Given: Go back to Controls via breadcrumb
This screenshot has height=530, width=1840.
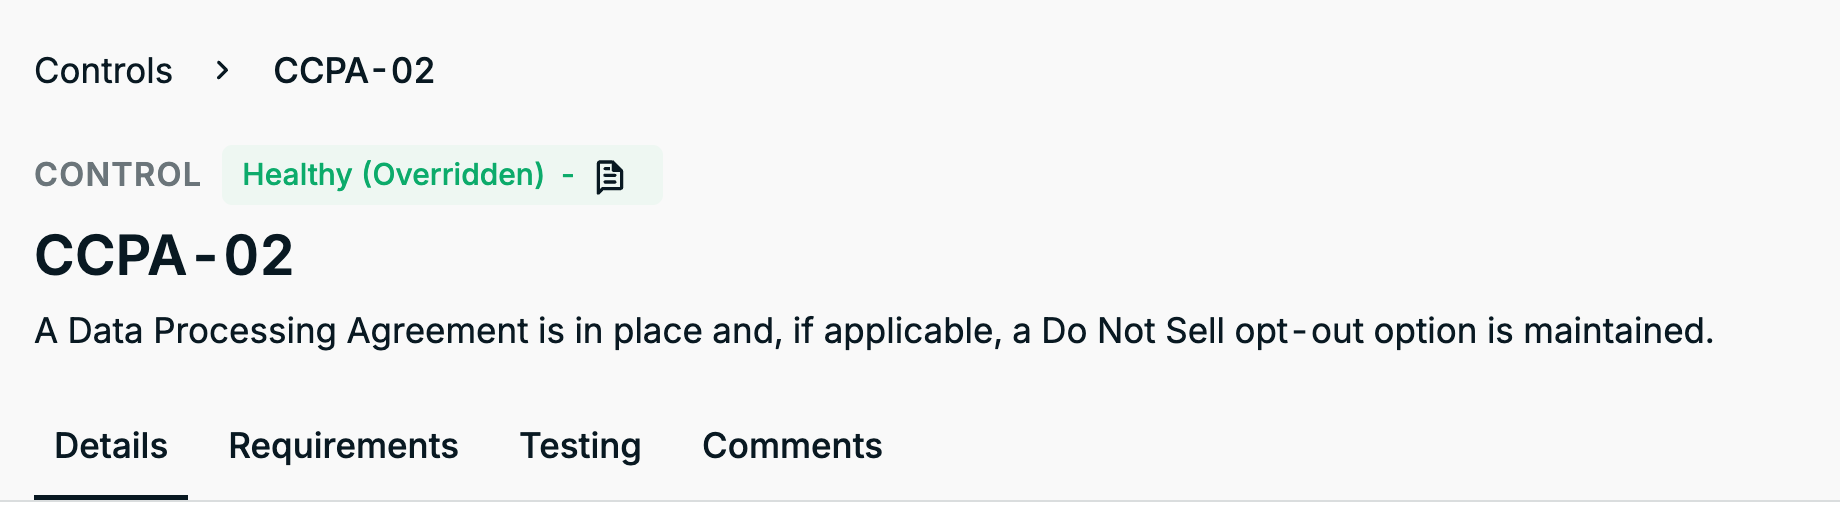Looking at the screenshot, I should [103, 71].
